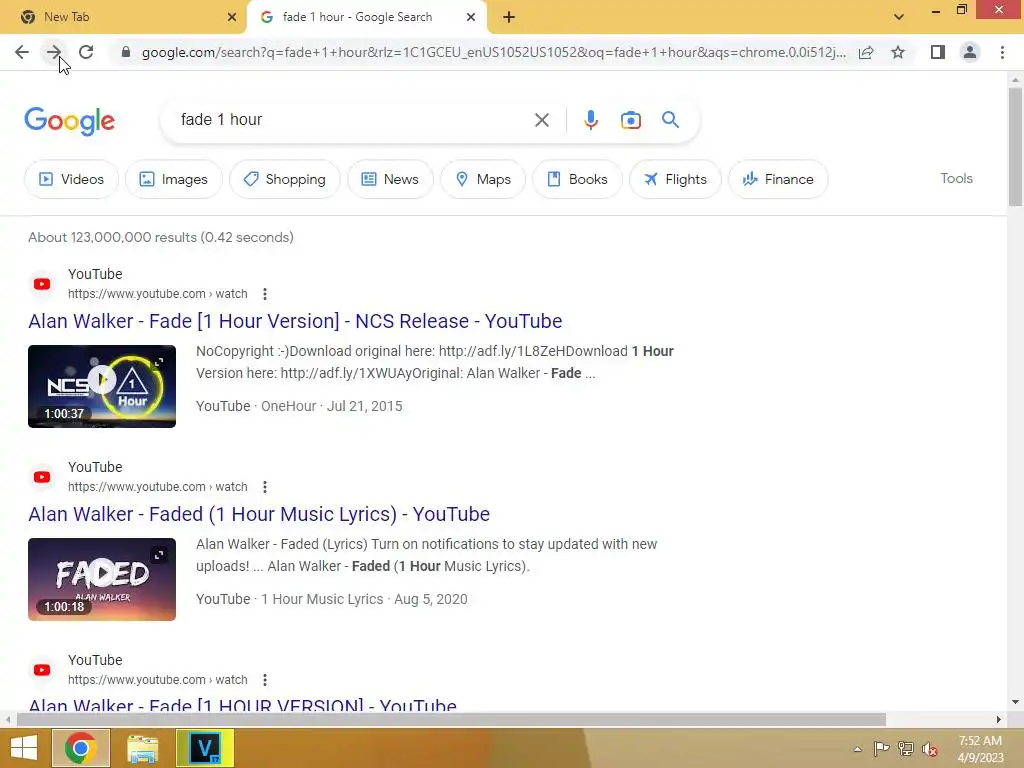Start voice search with microphone
Viewport: 1024px width, 768px height.
click(x=590, y=120)
